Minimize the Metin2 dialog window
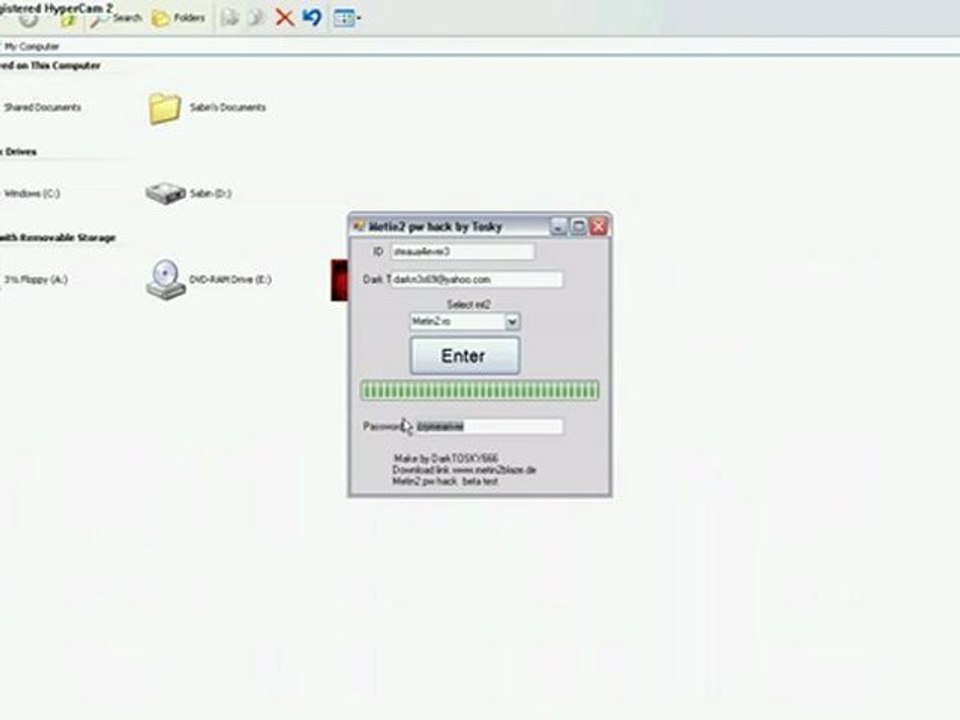The width and height of the screenshot is (960, 720). [x=558, y=227]
